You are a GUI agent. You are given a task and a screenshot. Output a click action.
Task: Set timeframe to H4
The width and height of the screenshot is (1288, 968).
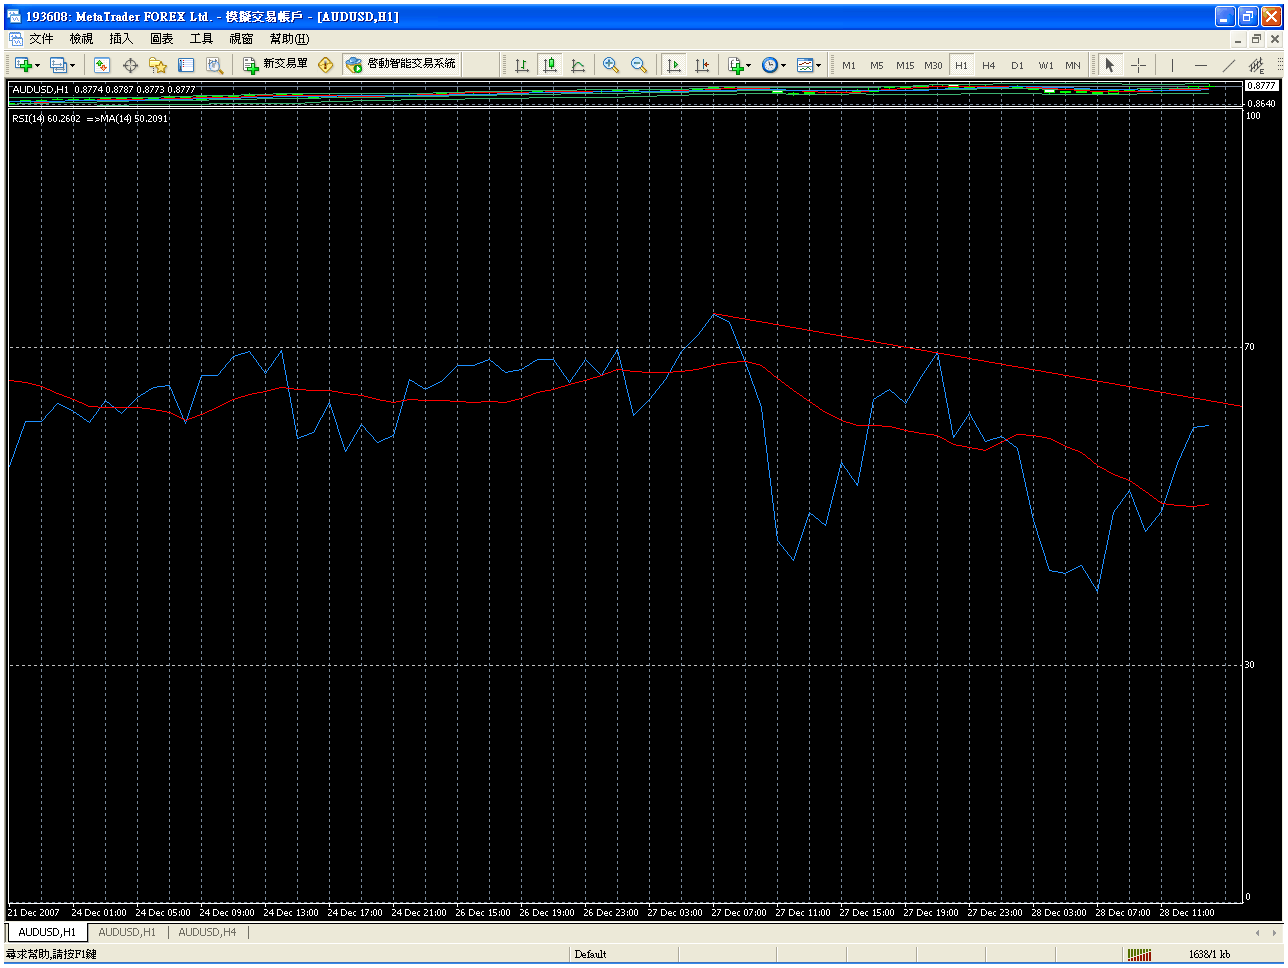(989, 65)
